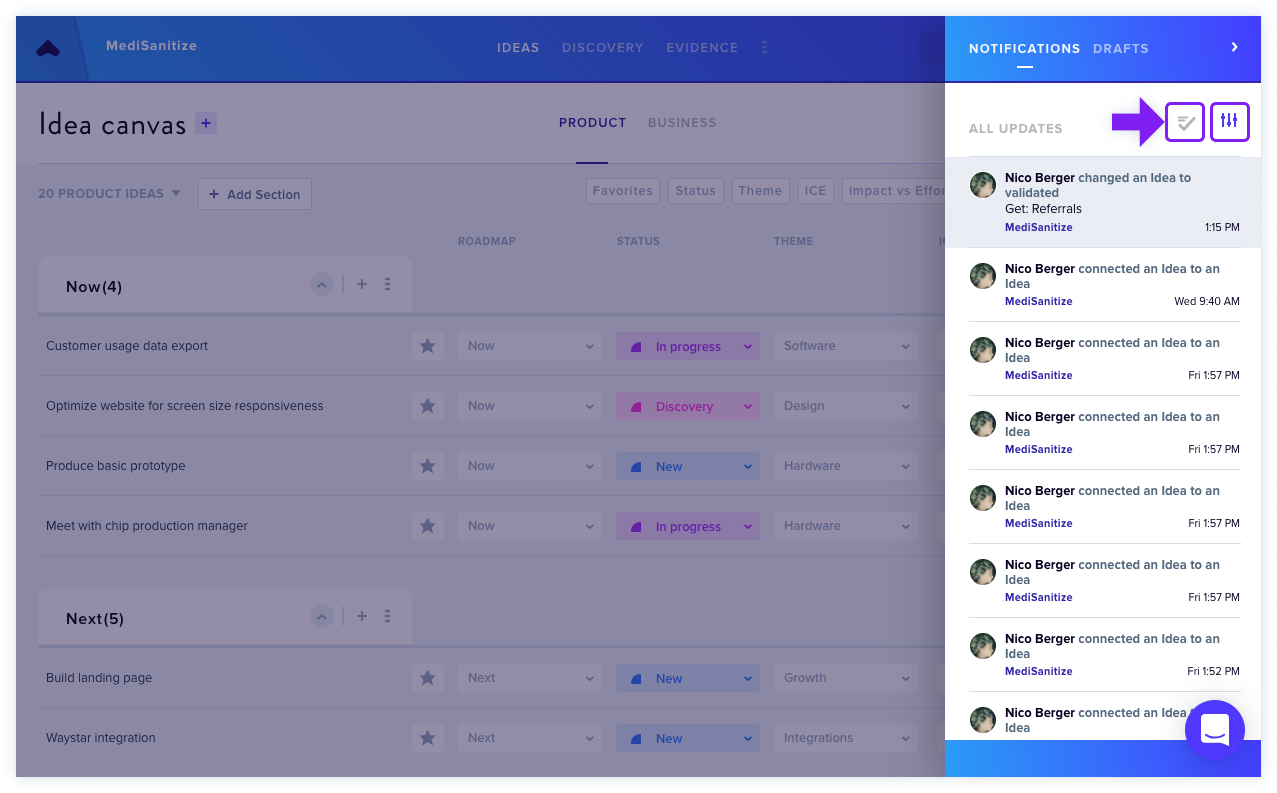Image resolution: width=1277 pixels, height=793 pixels.
Task: Add idea to Now section with plus icon
Action: click(x=362, y=285)
